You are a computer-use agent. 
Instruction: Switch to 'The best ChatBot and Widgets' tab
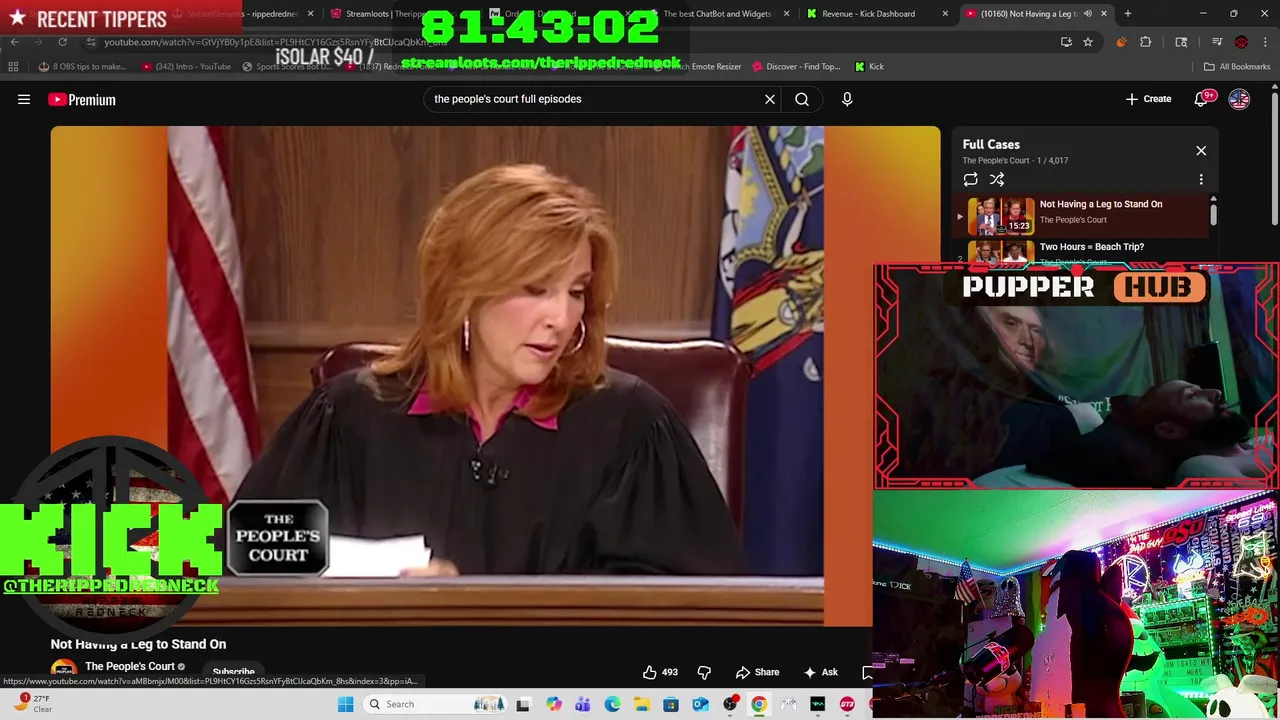[718, 14]
